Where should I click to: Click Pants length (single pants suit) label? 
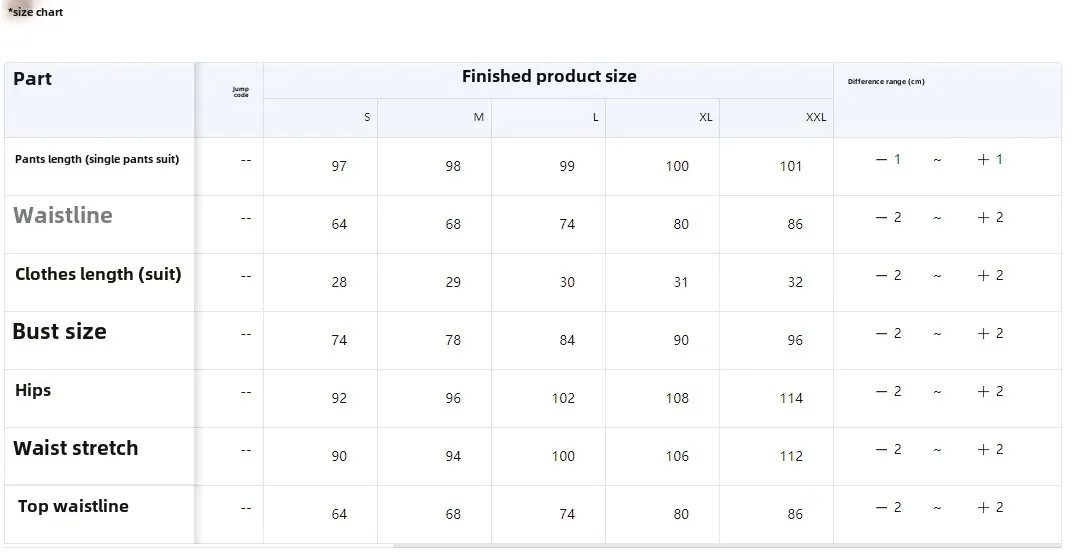click(97, 159)
